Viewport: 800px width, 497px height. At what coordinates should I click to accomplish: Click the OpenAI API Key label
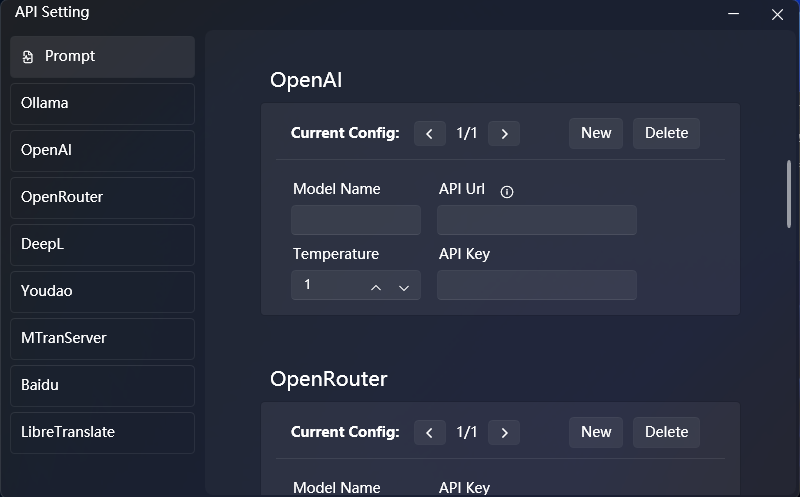pyautogui.click(x=464, y=254)
